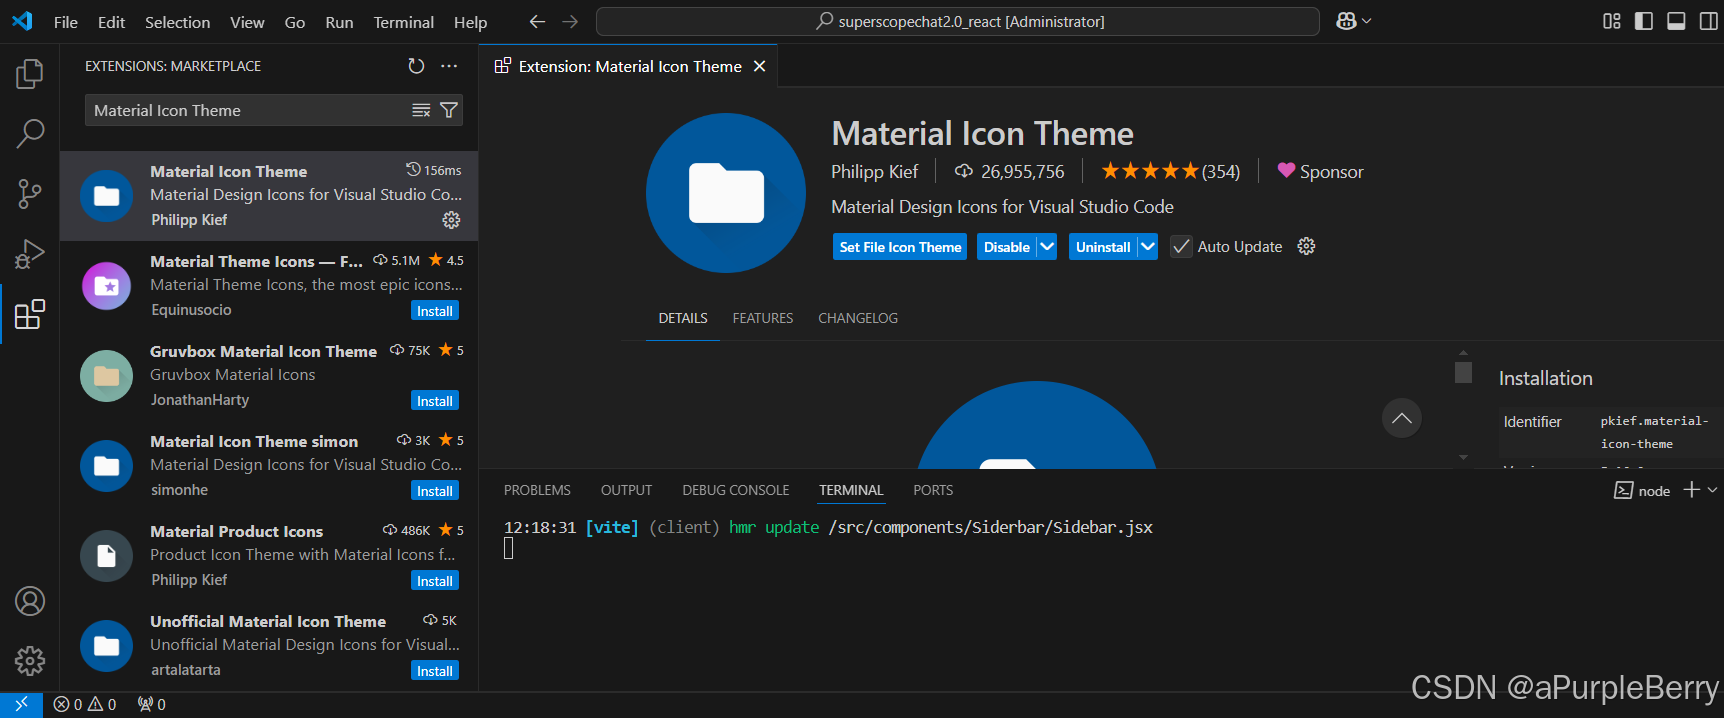
Task: Expand the Uninstall dropdown arrow
Action: (1147, 246)
